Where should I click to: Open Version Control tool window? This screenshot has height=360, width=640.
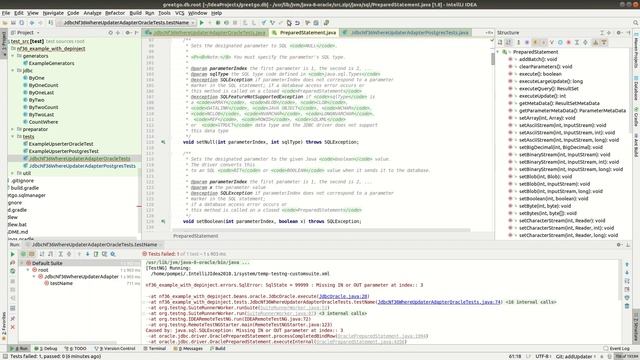pyautogui.click(x=115, y=349)
